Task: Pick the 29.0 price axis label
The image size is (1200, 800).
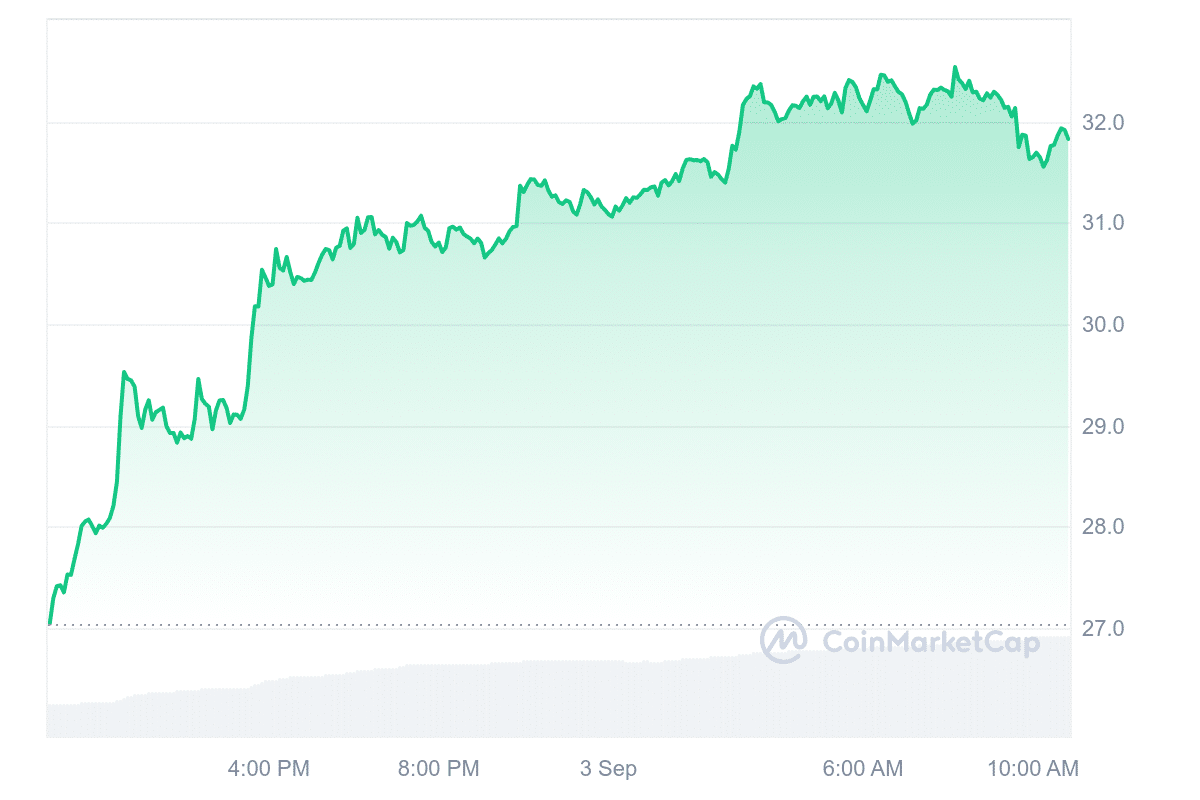Action: coord(1103,427)
